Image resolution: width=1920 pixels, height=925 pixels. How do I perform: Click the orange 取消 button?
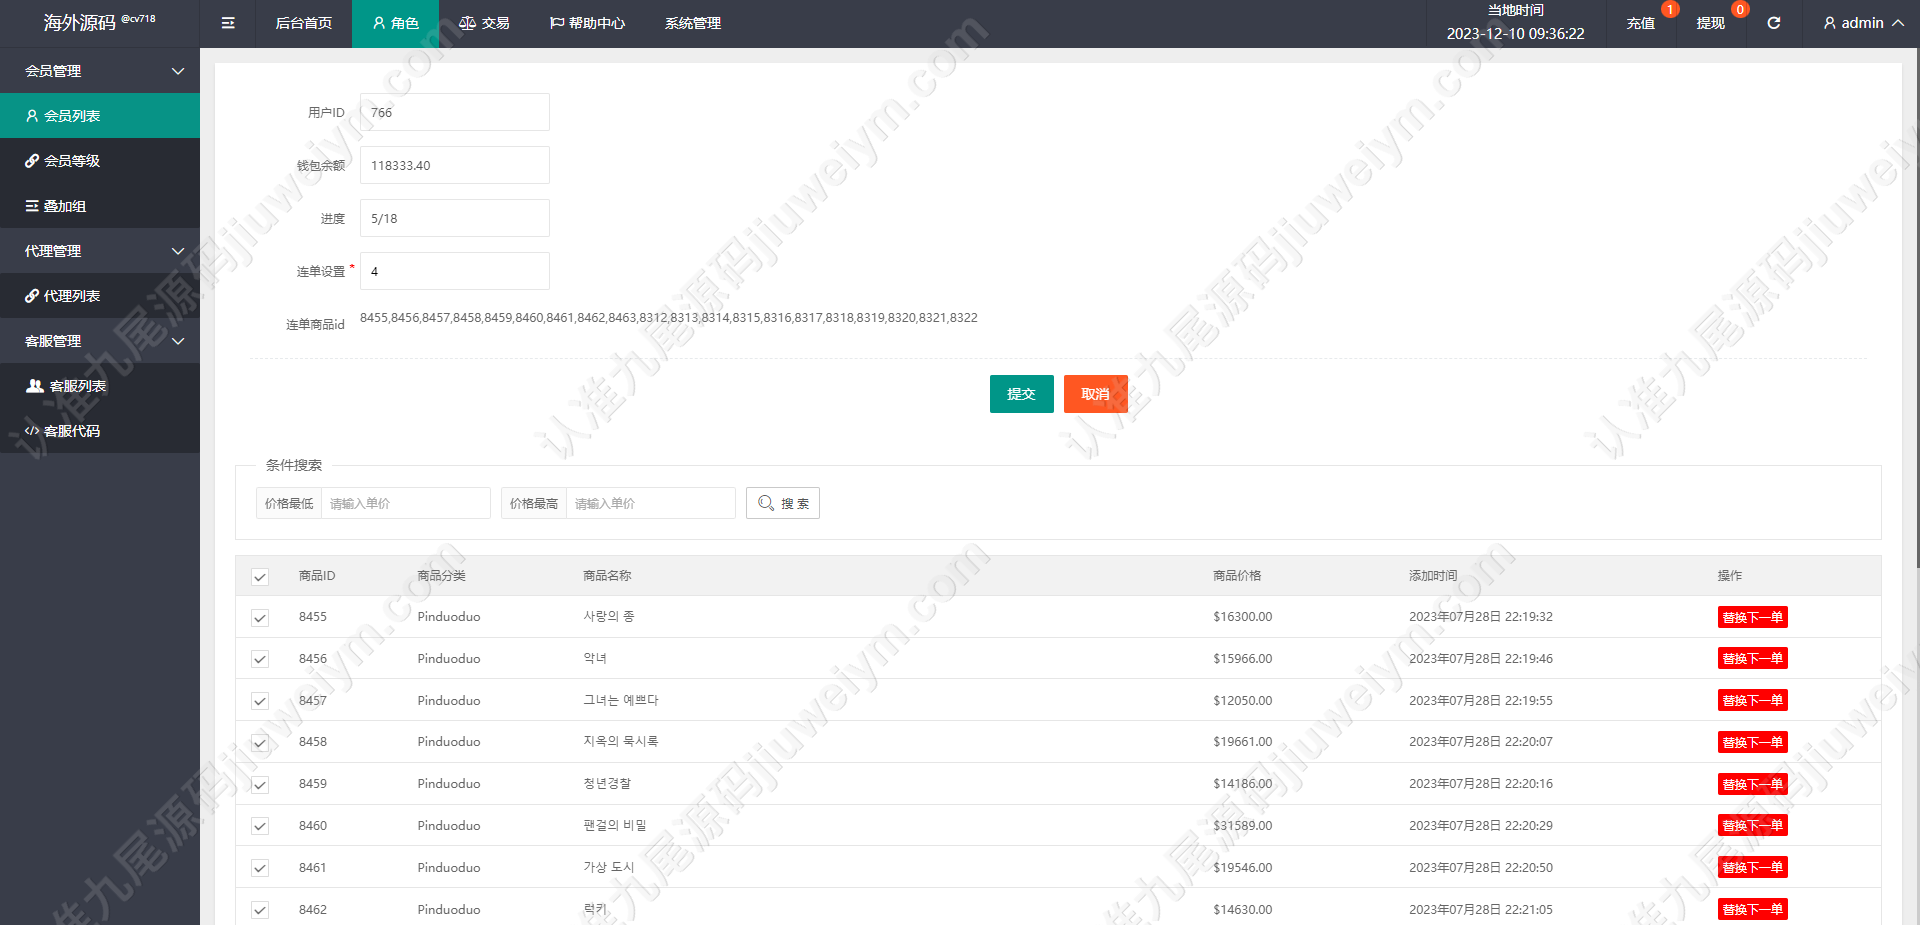click(1095, 394)
